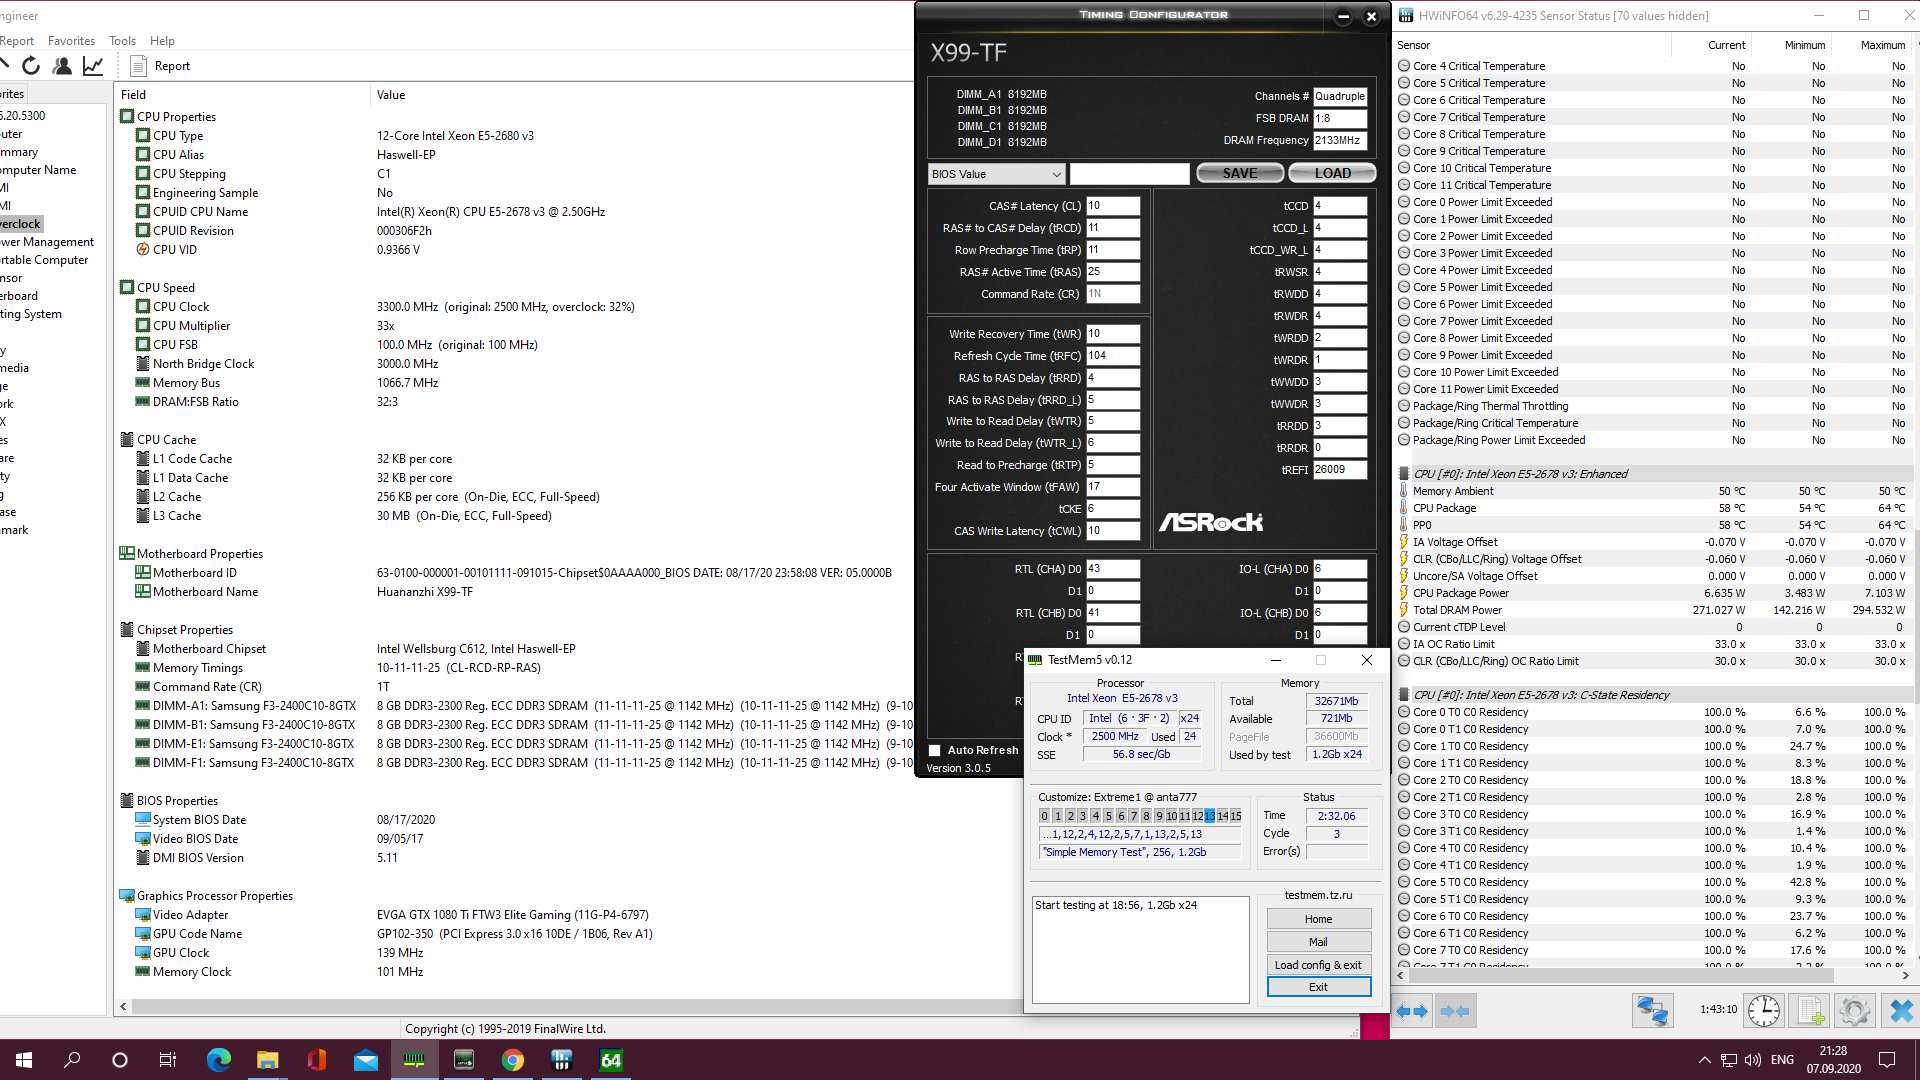Viewport: 1920px width, 1080px height.
Task: Click the AIDA64 refresh toolbar icon
Action: coord(31,66)
